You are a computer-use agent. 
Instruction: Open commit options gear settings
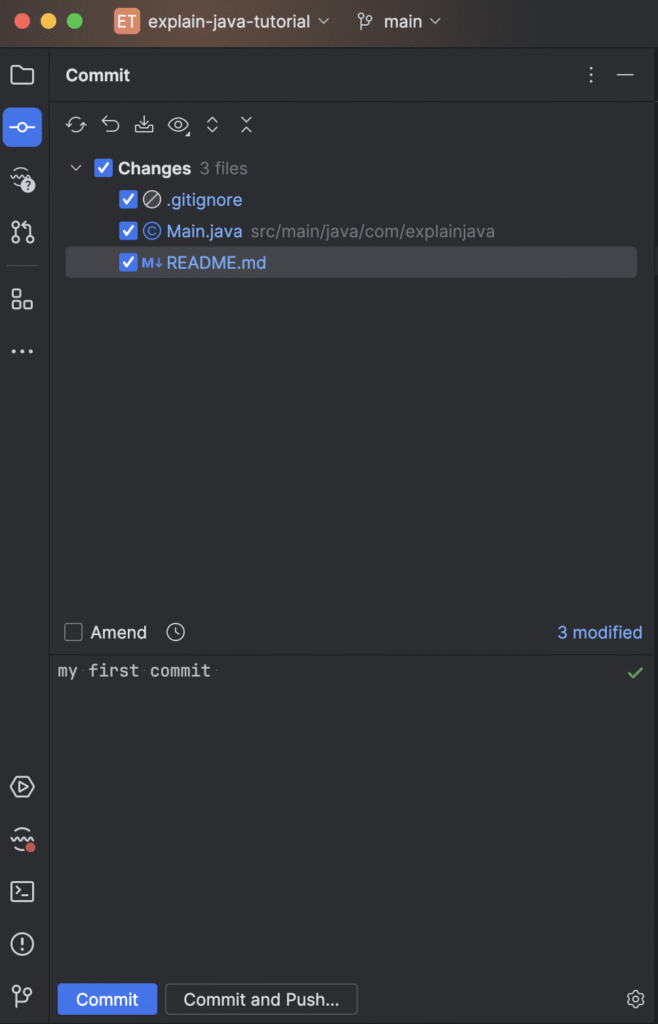click(x=635, y=999)
